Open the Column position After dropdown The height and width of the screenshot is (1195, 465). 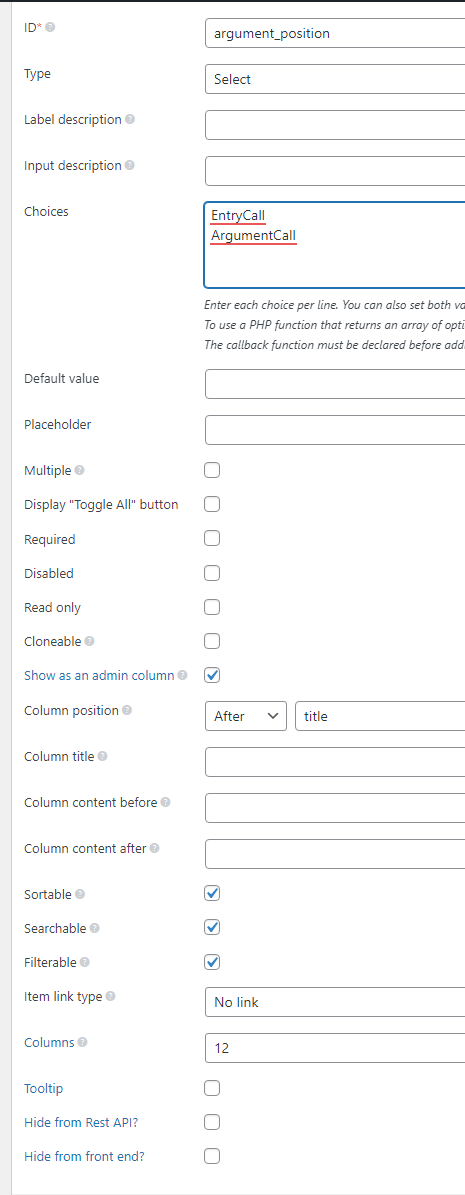246,716
